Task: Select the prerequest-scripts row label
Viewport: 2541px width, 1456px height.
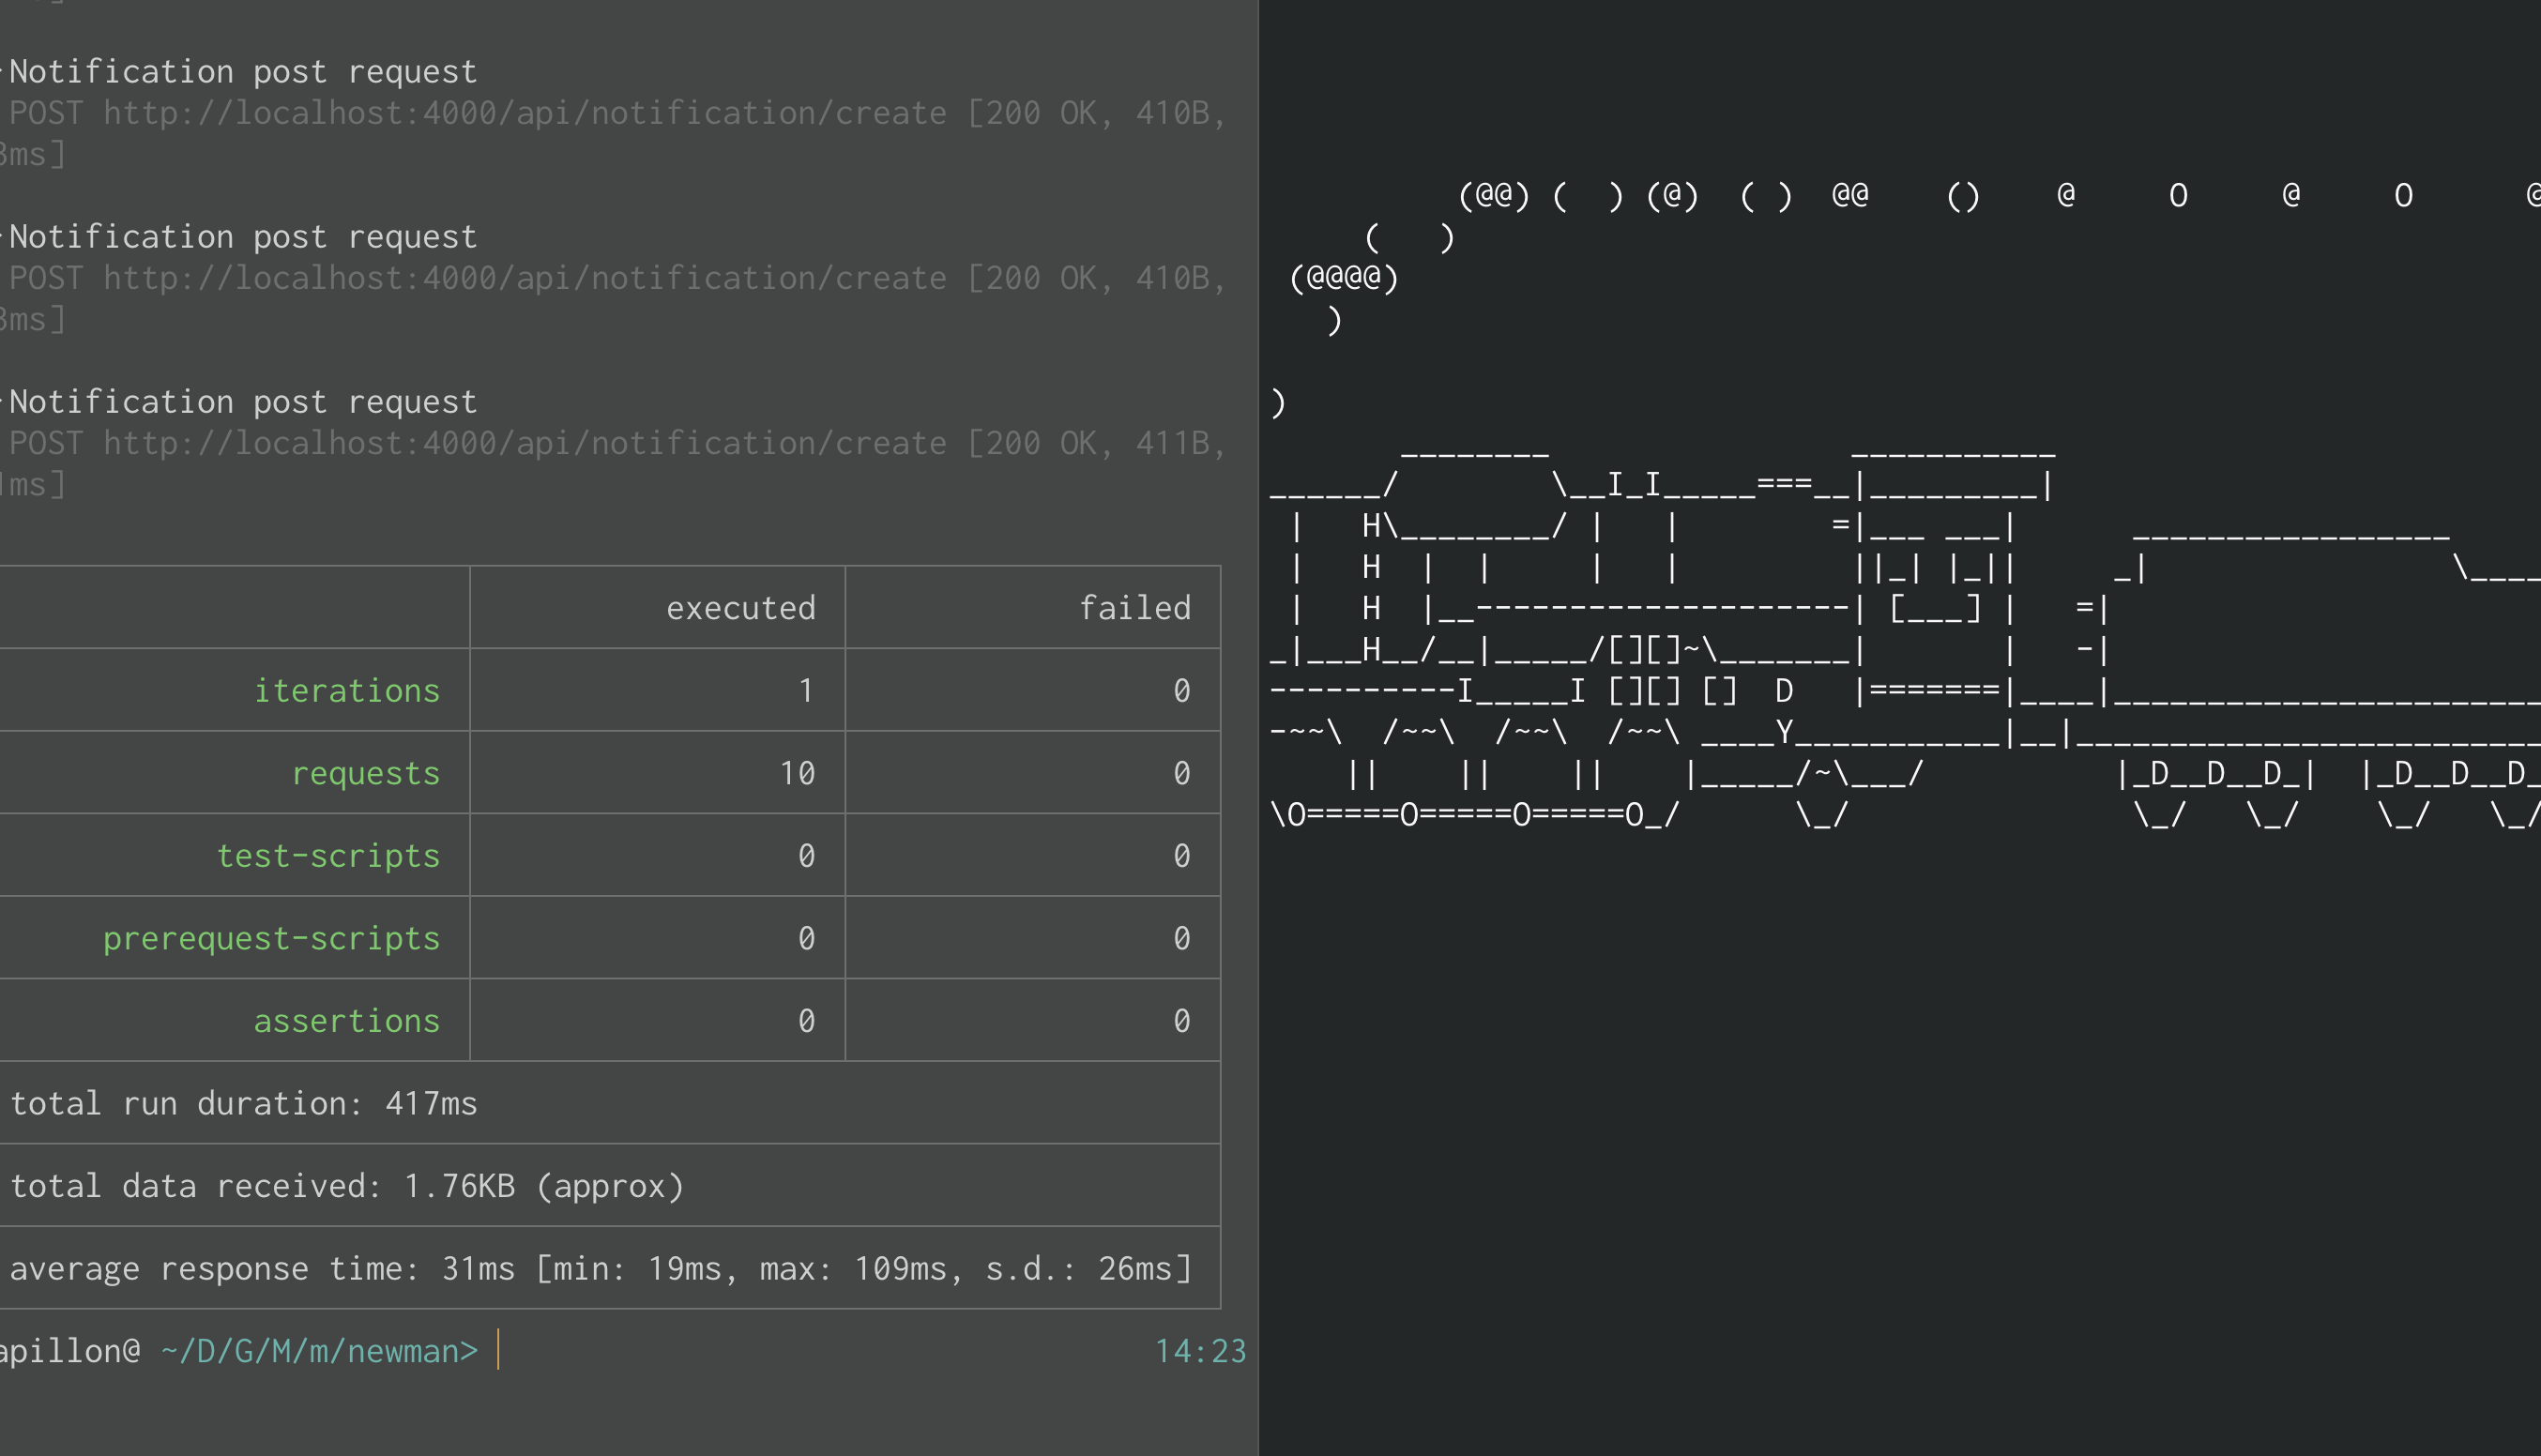Action: click(x=271, y=938)
